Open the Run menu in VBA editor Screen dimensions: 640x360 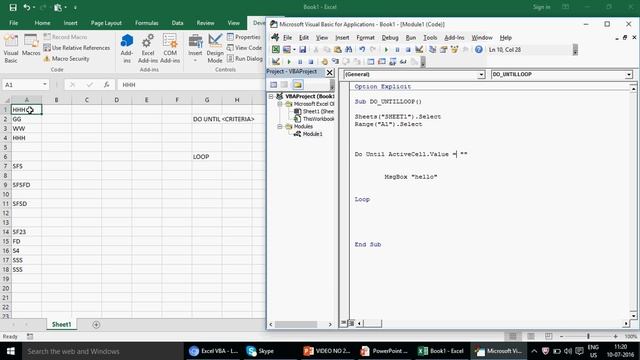411,38
